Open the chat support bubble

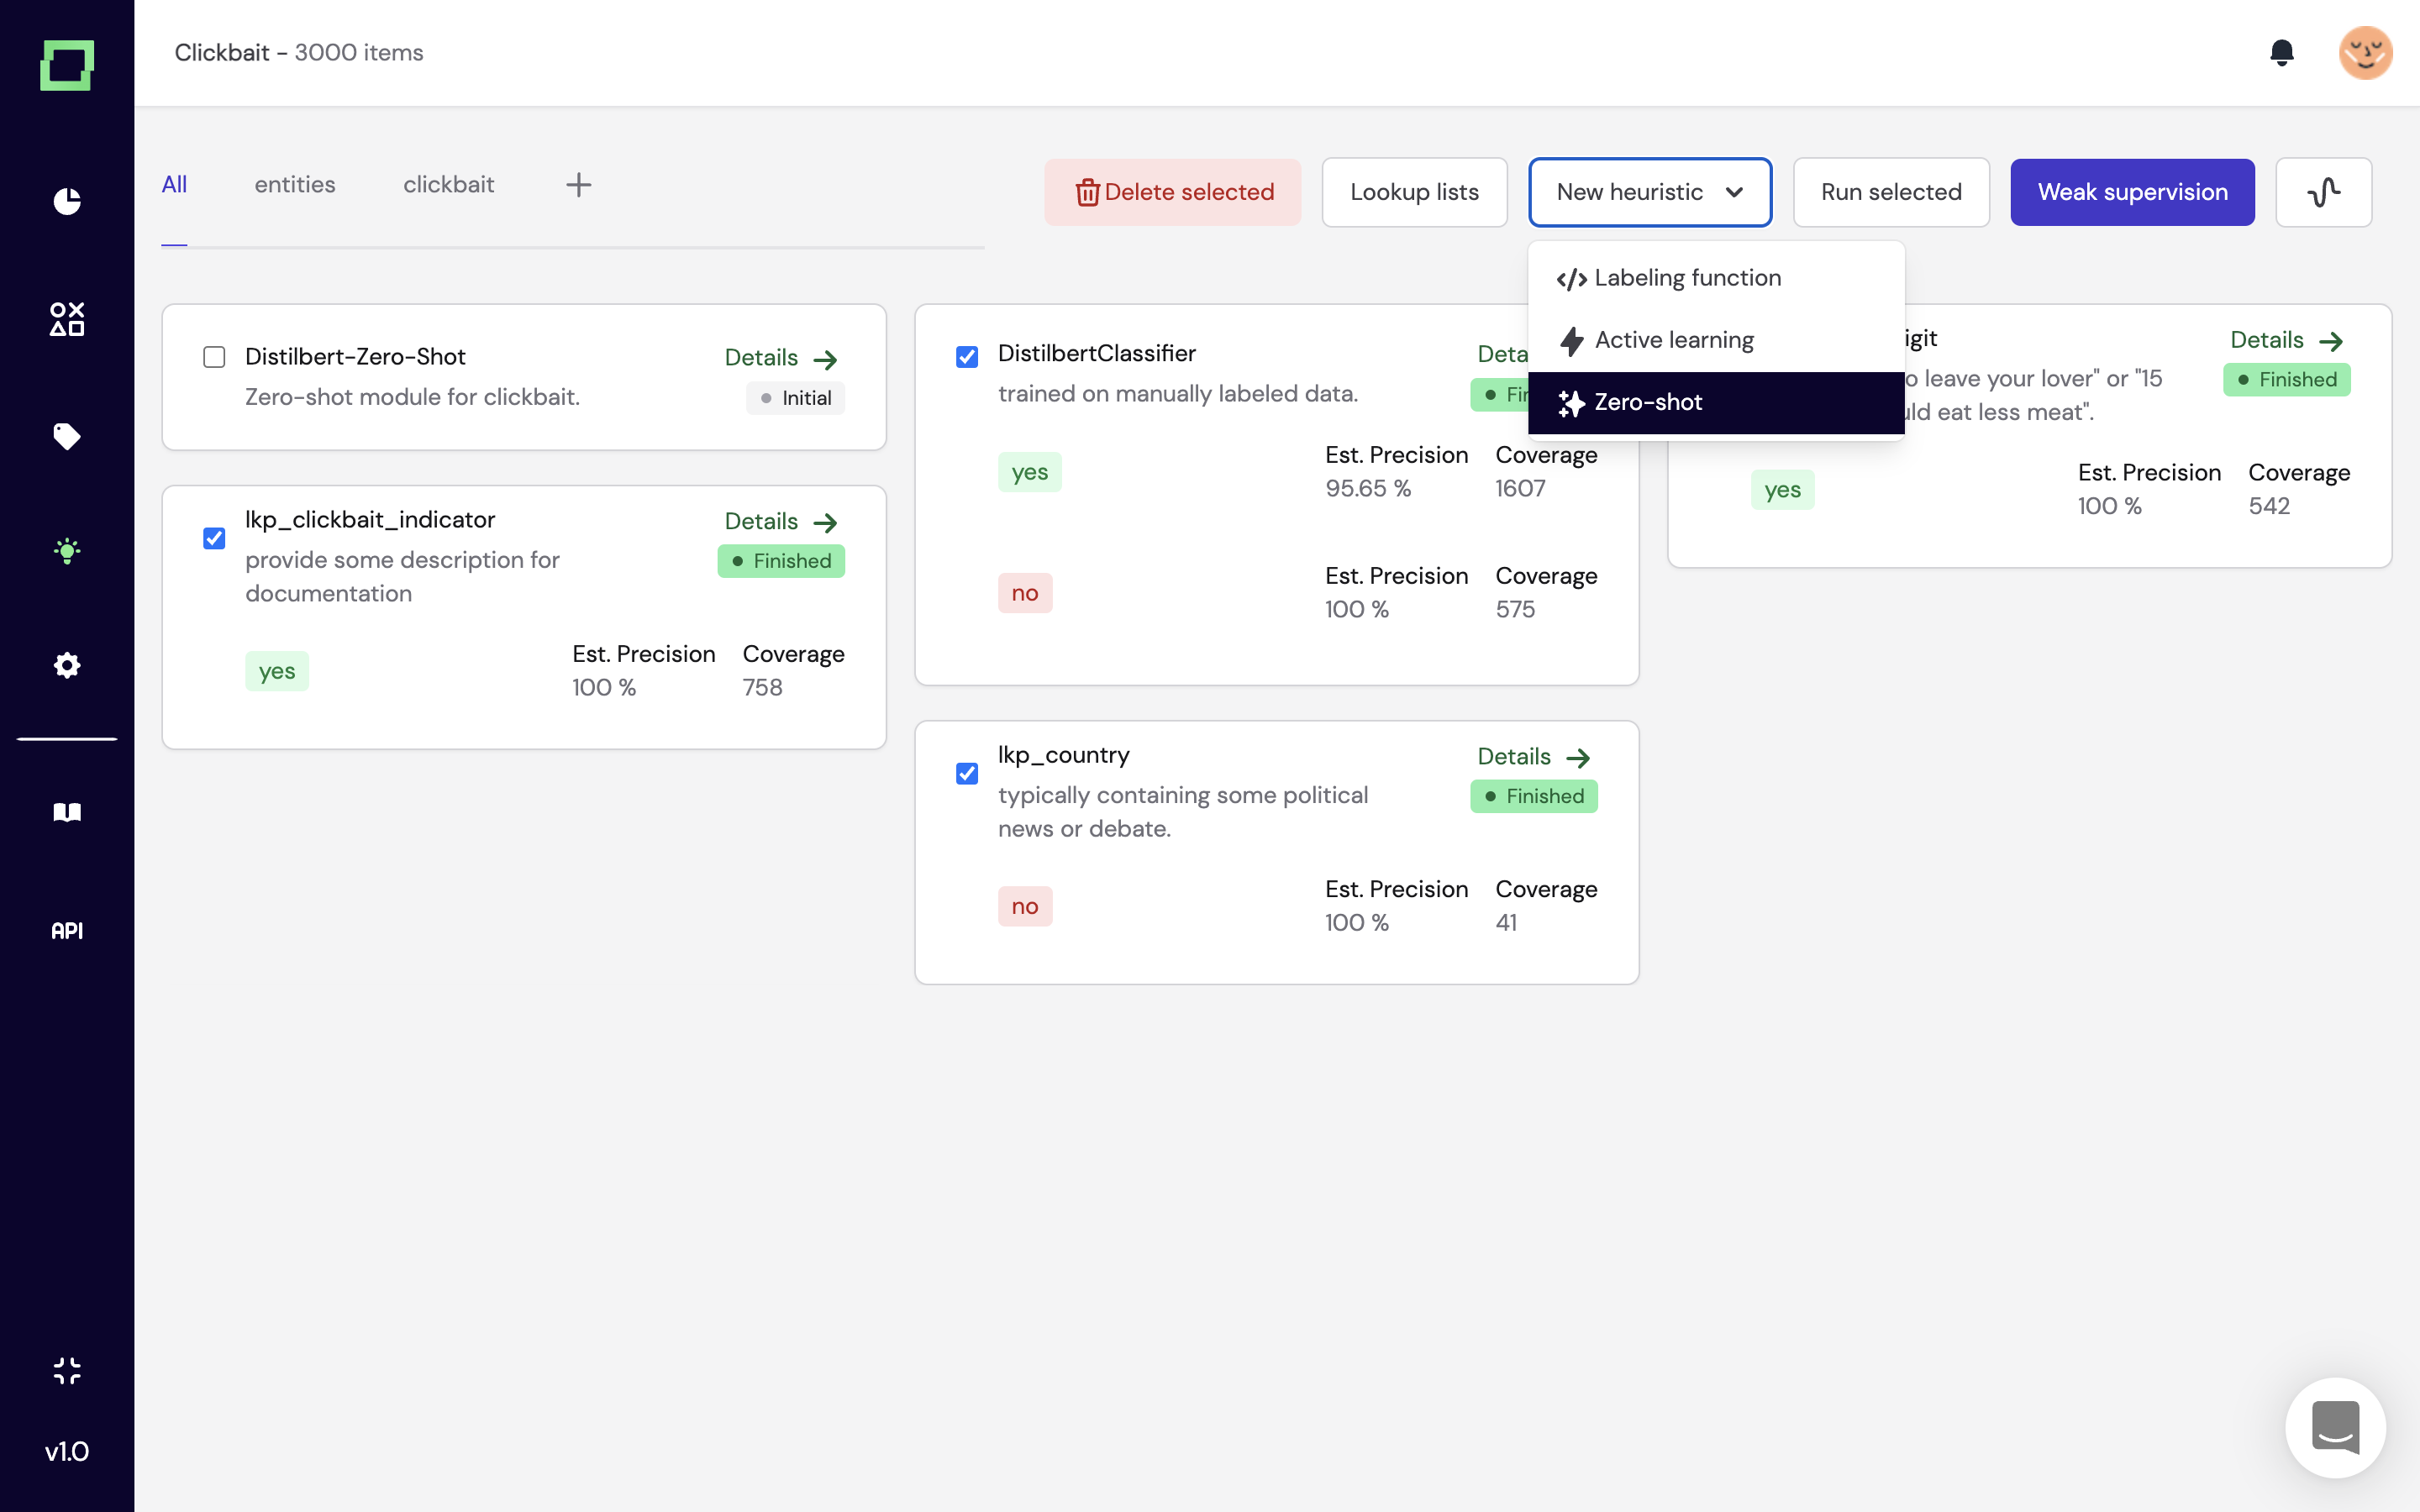point(2335,1427)
